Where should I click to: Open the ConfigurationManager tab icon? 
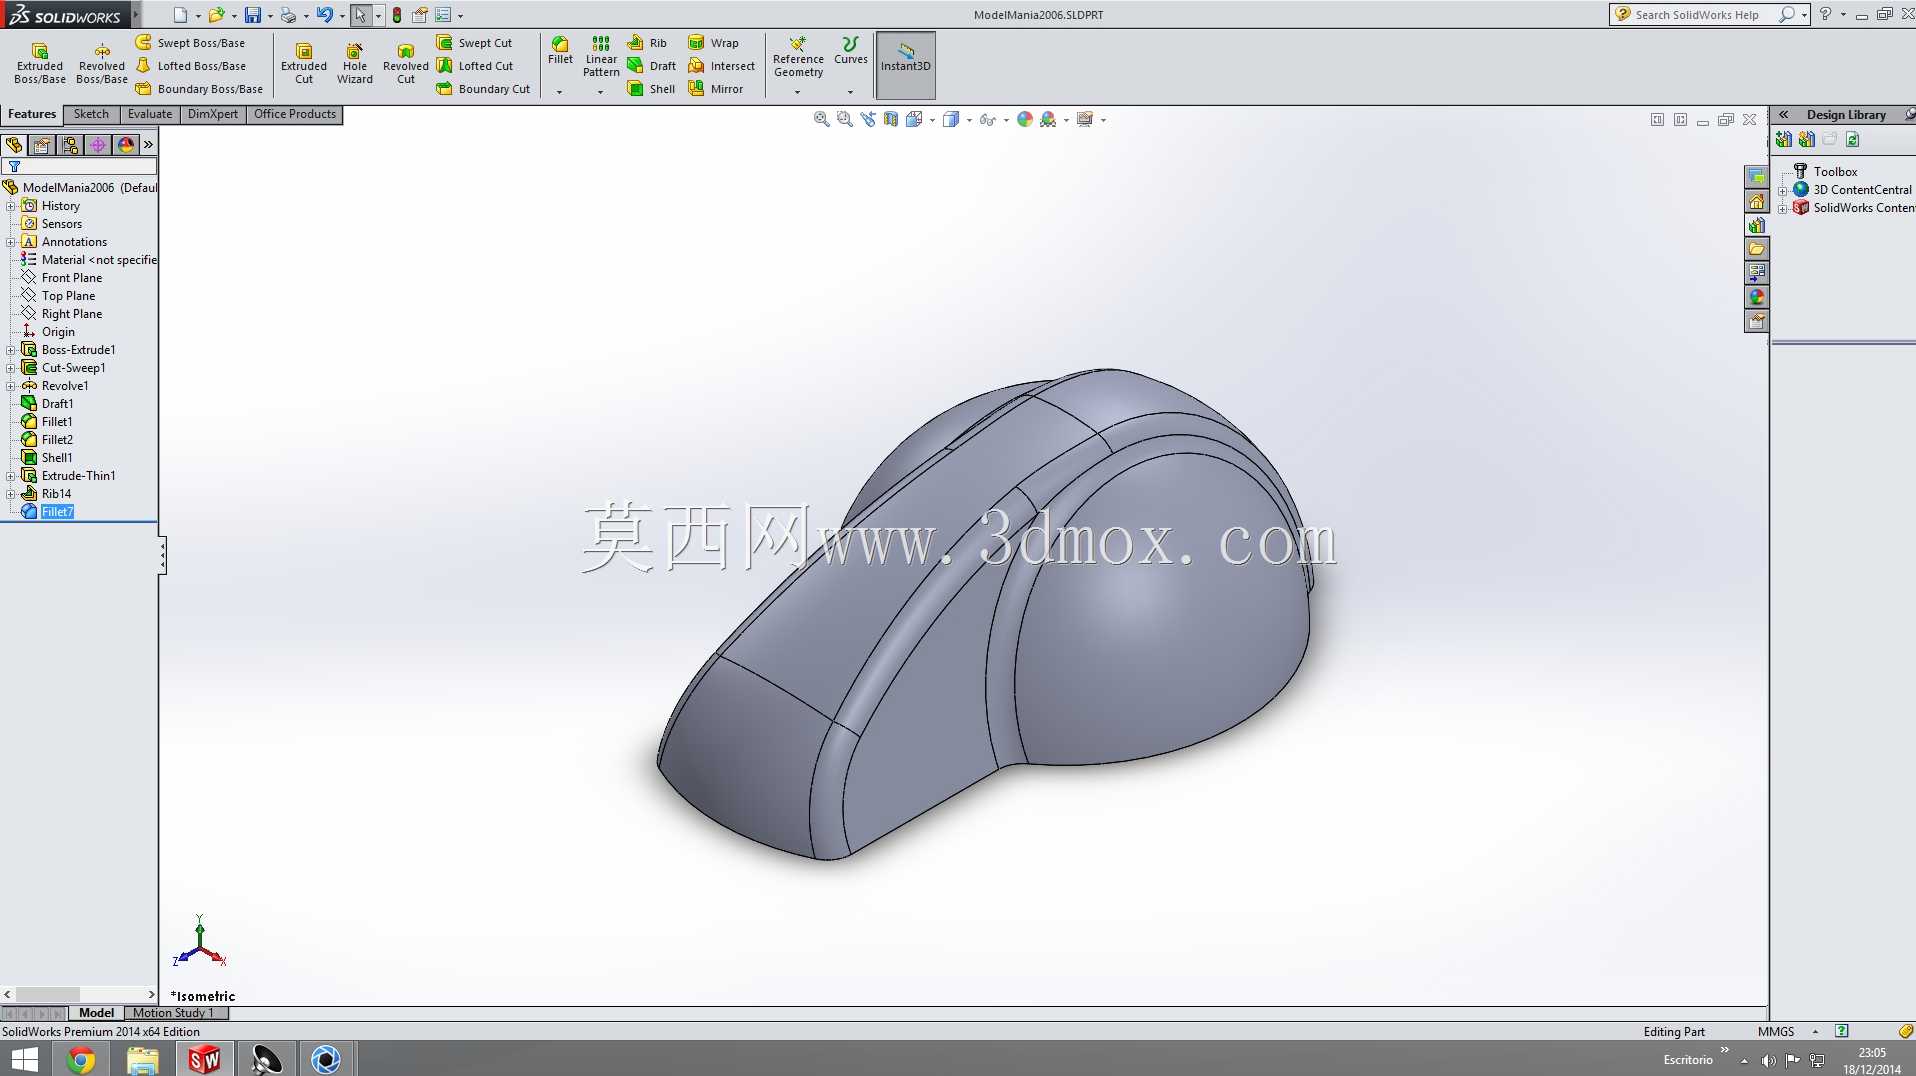[x=70, y=145]
